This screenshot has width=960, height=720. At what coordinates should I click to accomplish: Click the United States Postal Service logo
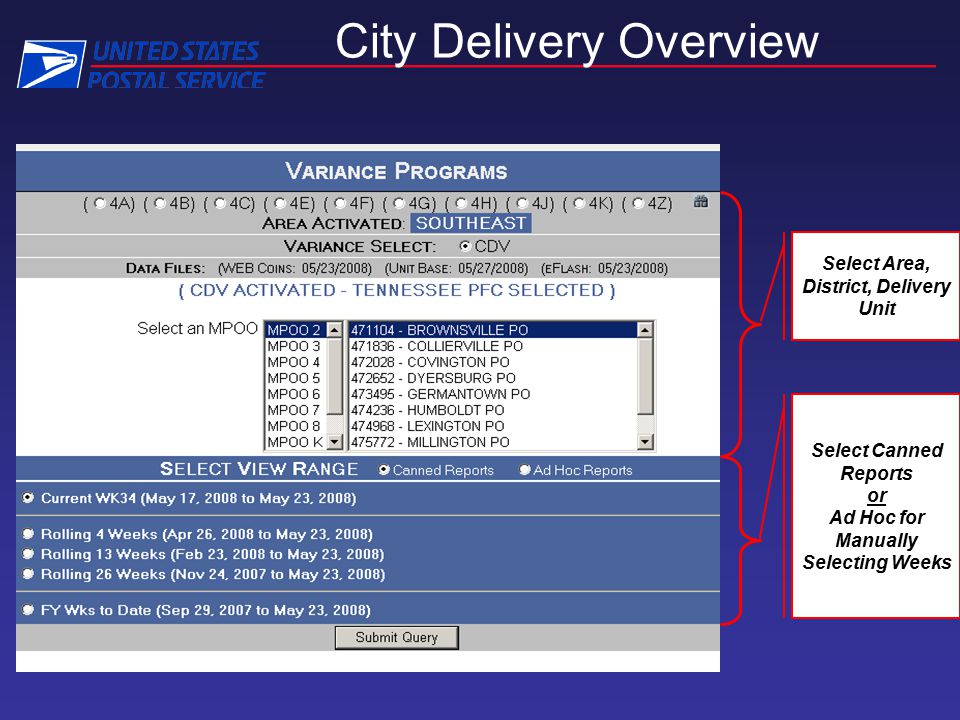pos(141,64)
